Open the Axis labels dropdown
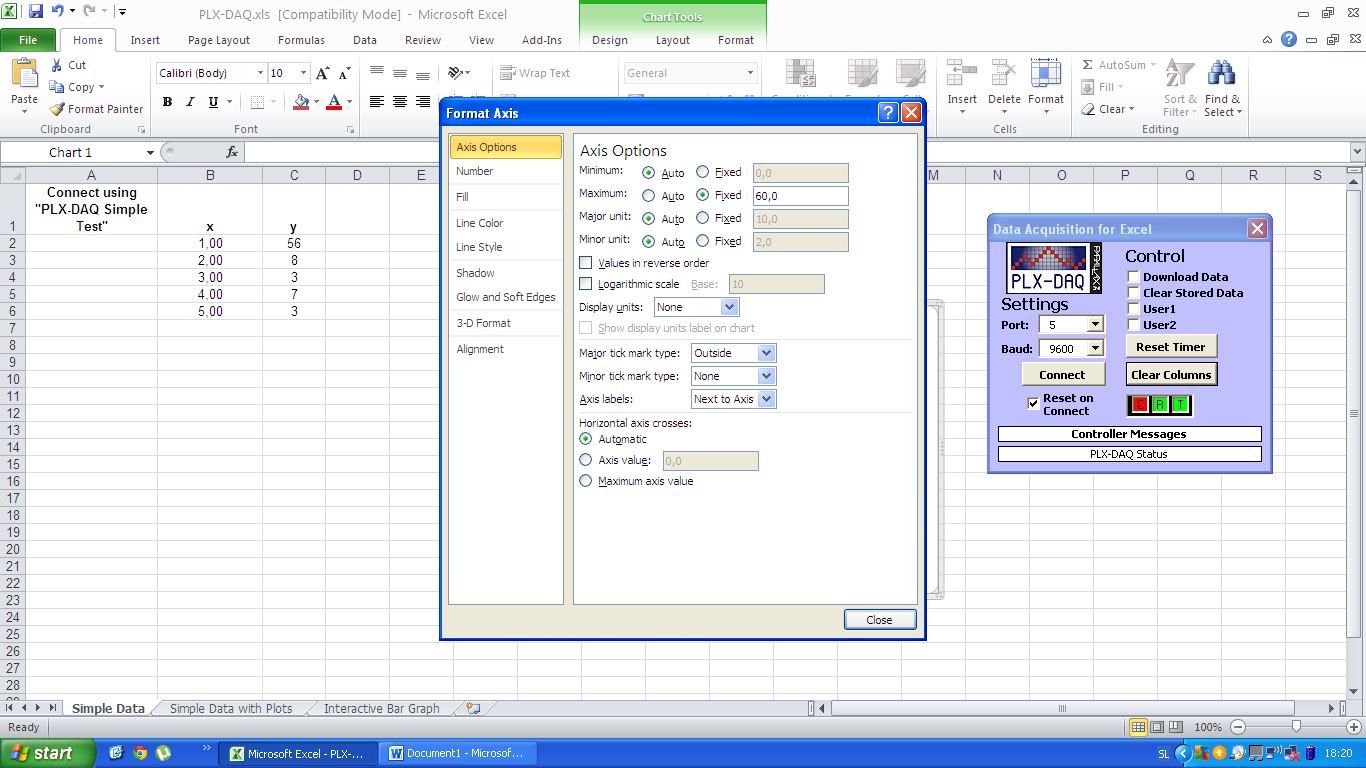 point(766,399)
